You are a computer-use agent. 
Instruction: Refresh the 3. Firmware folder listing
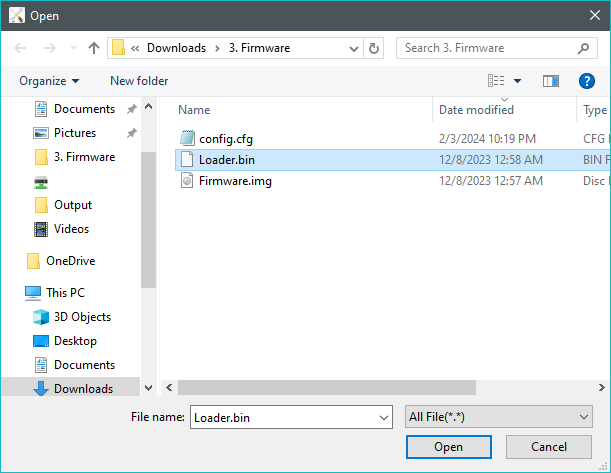click(374, 48)
